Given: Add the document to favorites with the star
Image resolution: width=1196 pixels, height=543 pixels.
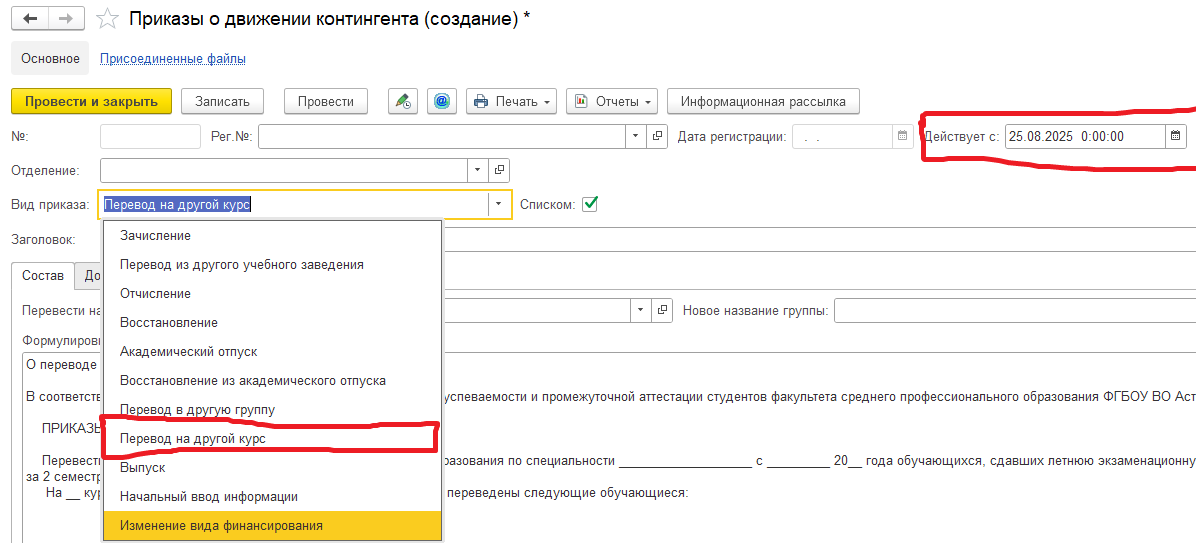Looking at the screenshot, I should [x=108, y=19].
